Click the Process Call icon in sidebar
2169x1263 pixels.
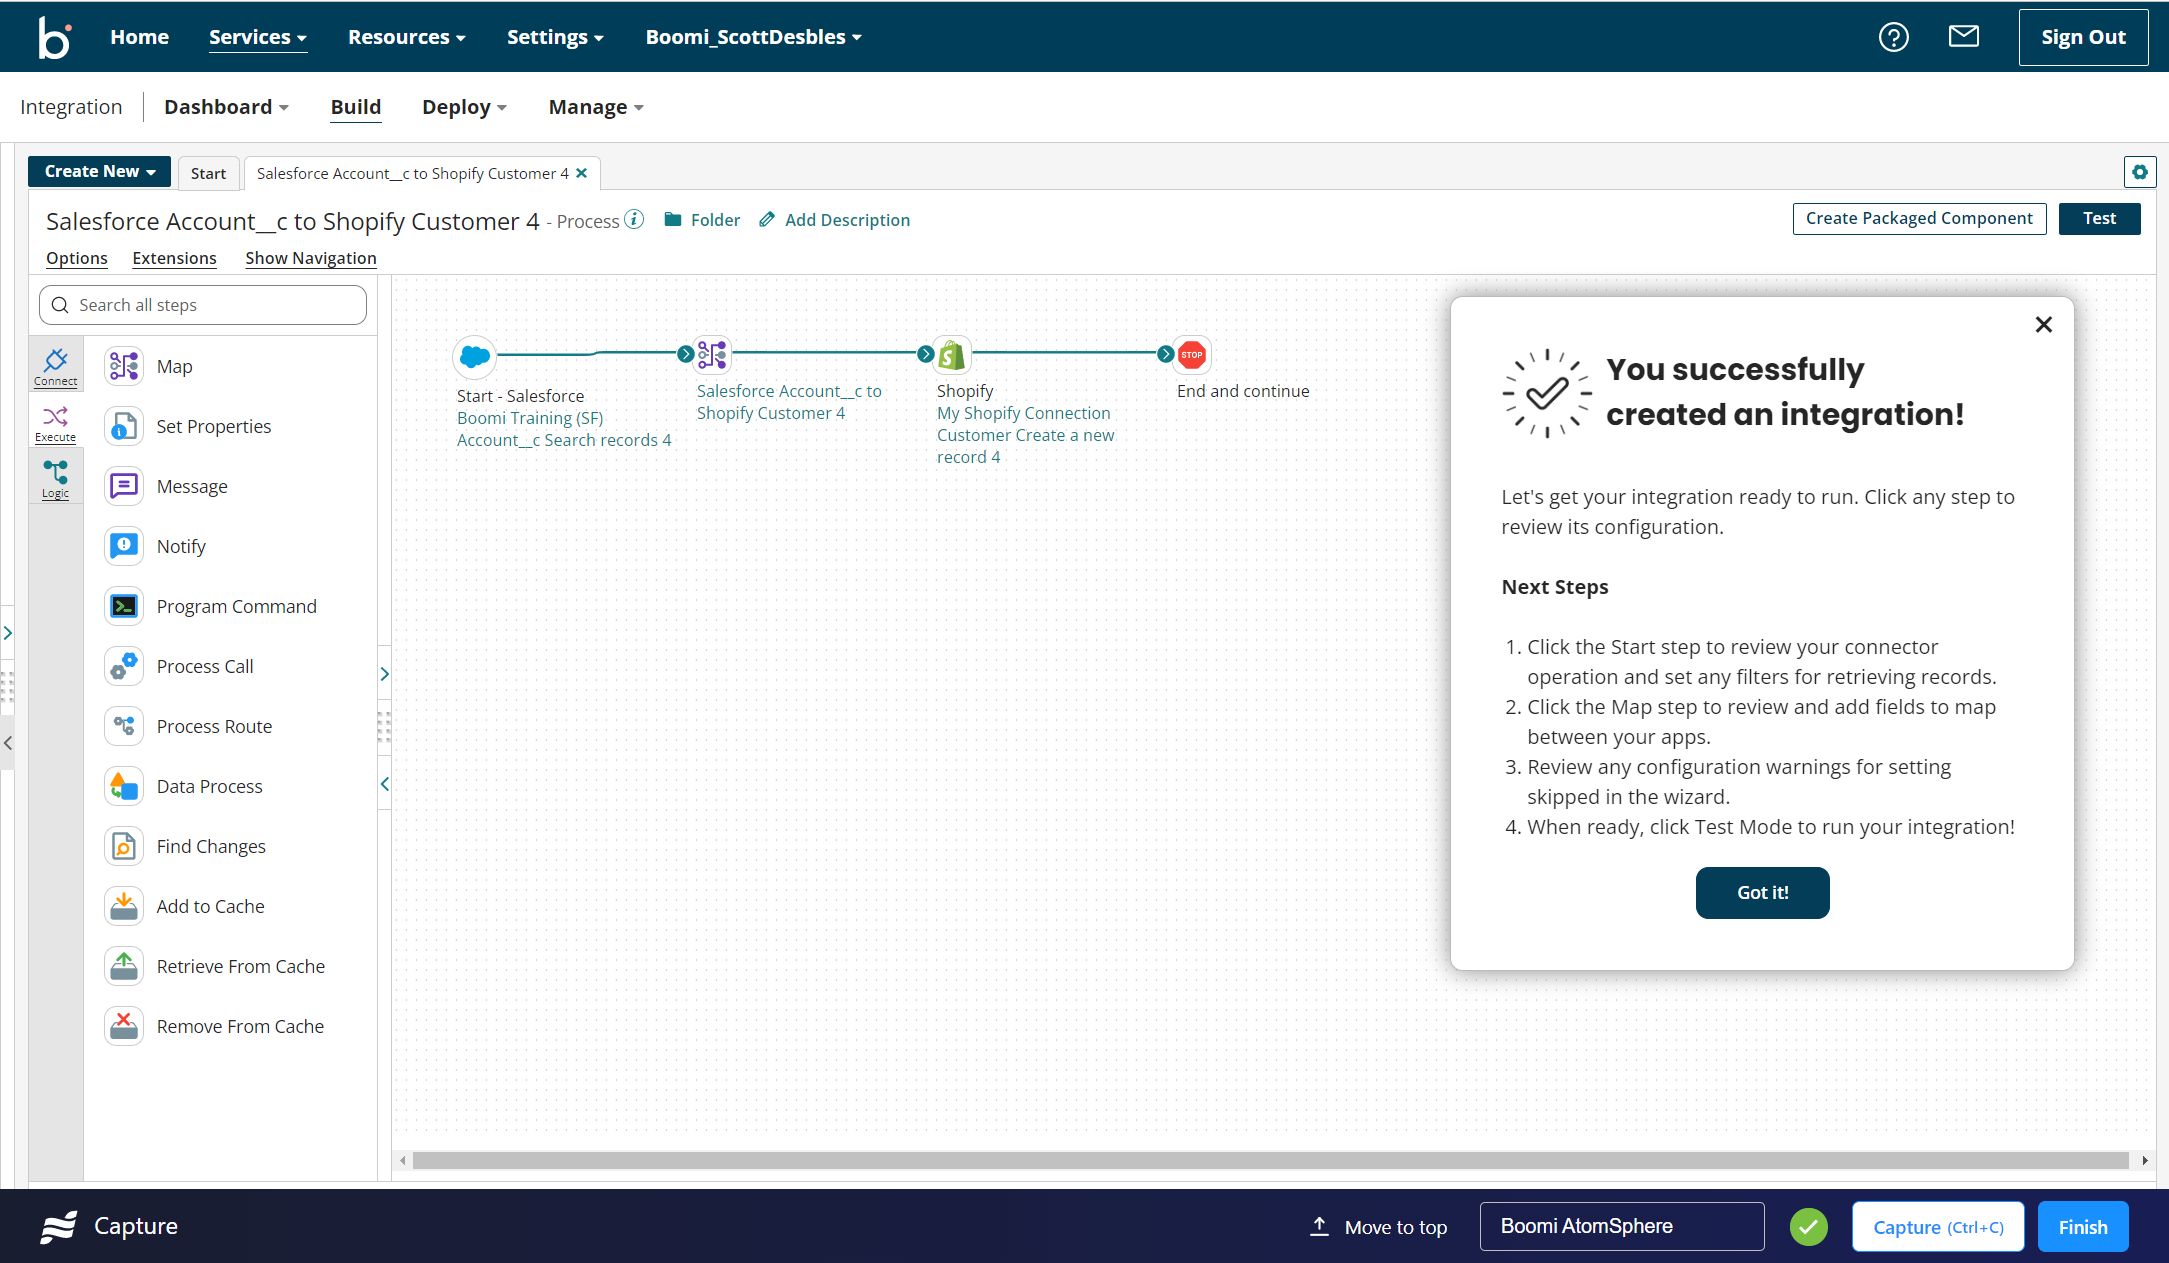point(123,666)
